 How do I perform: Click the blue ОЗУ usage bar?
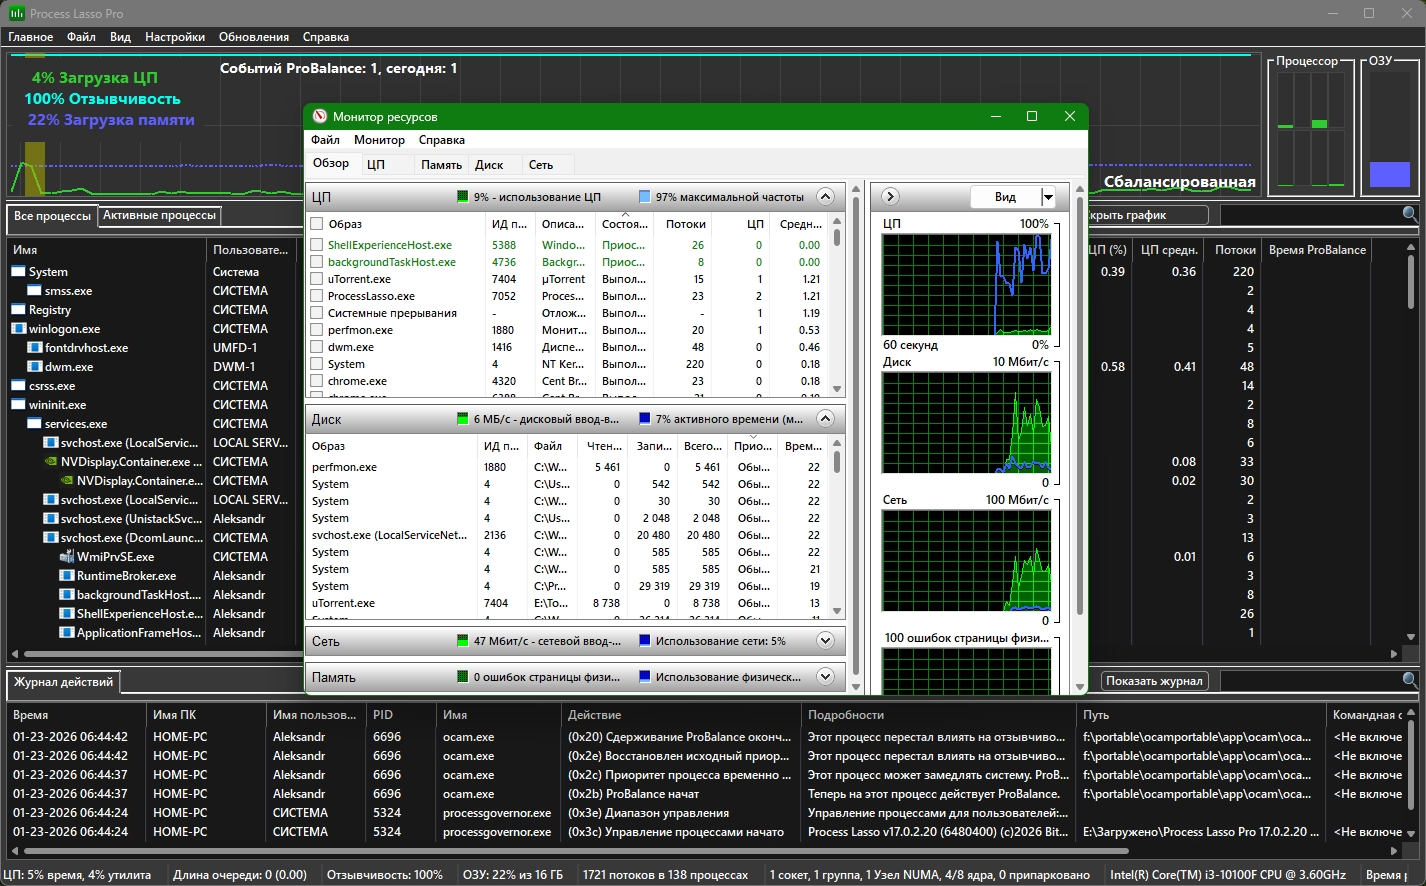pyautogui.click(x=1389, y=174)
